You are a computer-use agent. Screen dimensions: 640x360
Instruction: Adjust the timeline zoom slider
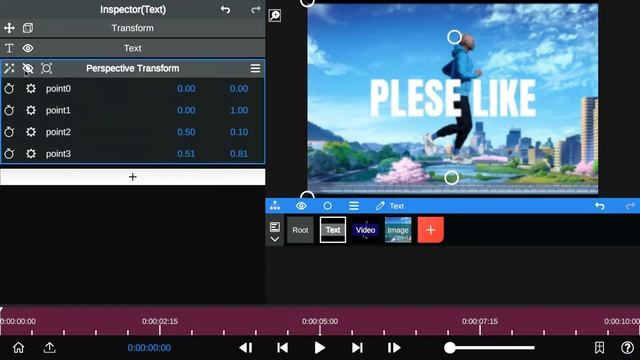489,348
